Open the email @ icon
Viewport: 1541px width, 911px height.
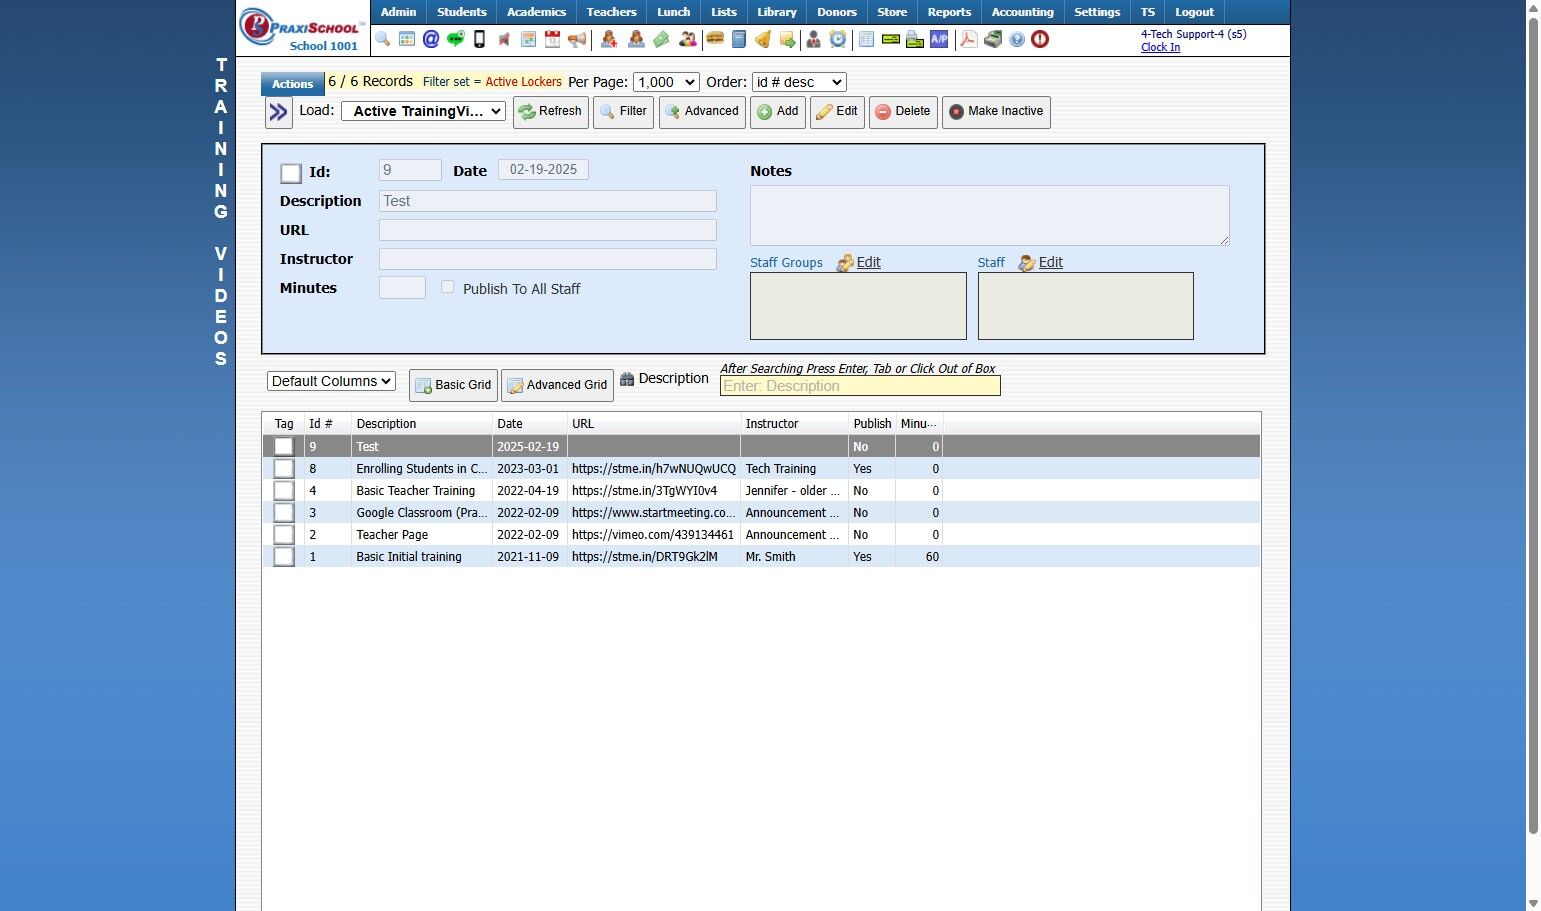pos(431,39)
